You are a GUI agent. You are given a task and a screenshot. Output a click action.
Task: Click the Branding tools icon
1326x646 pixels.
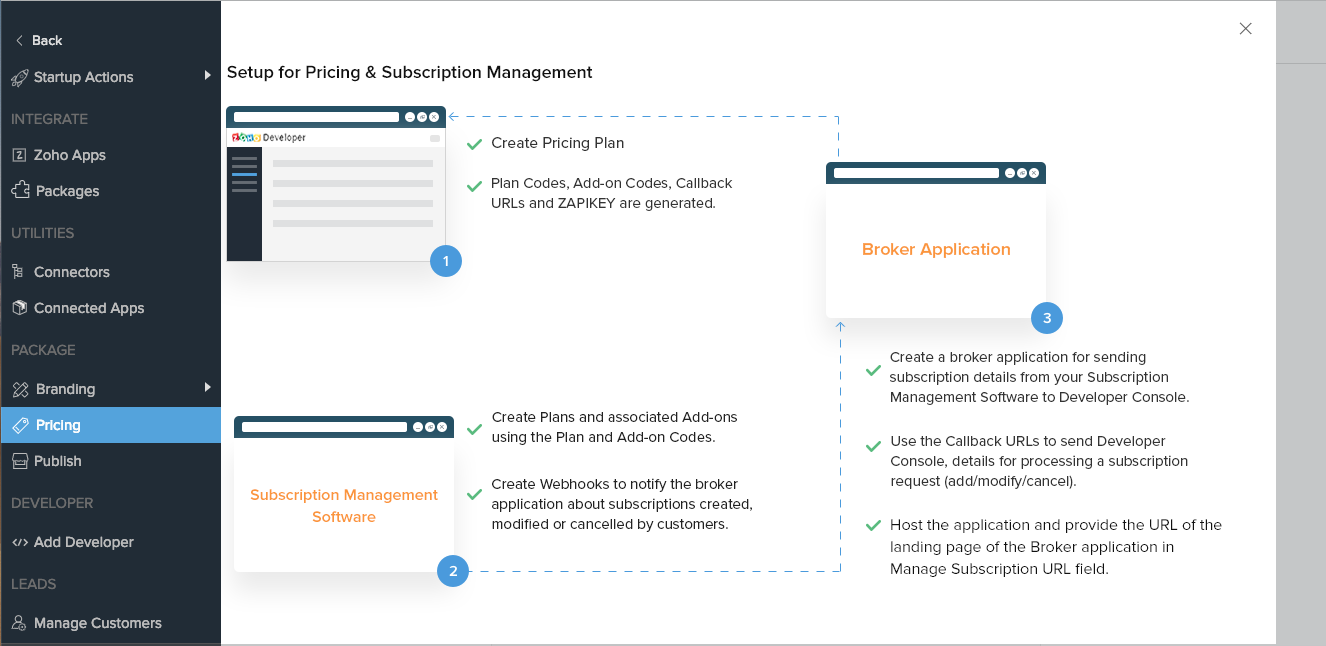click(x=20, y=389)
